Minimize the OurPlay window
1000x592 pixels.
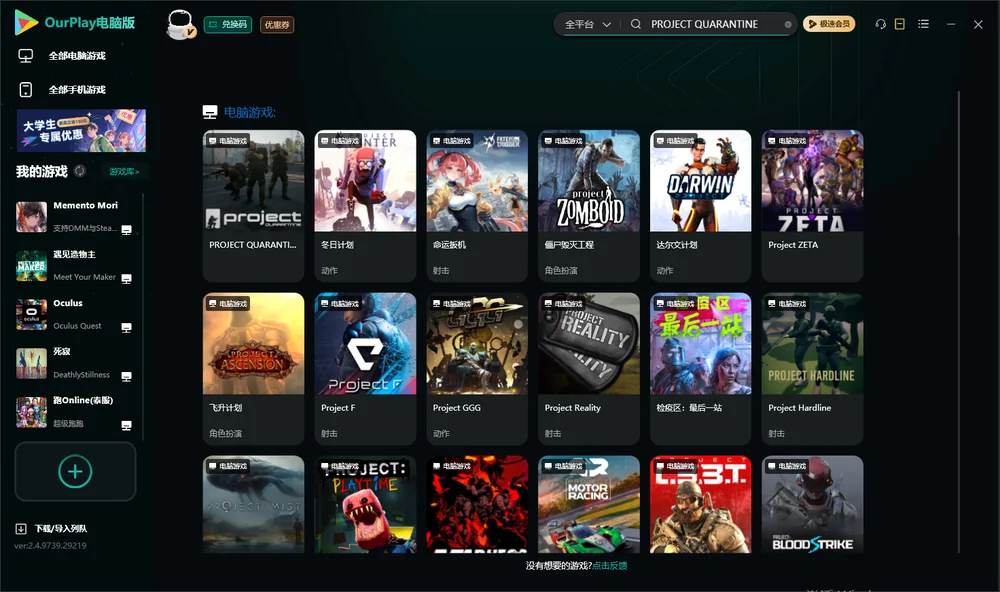tap(951, 24)
